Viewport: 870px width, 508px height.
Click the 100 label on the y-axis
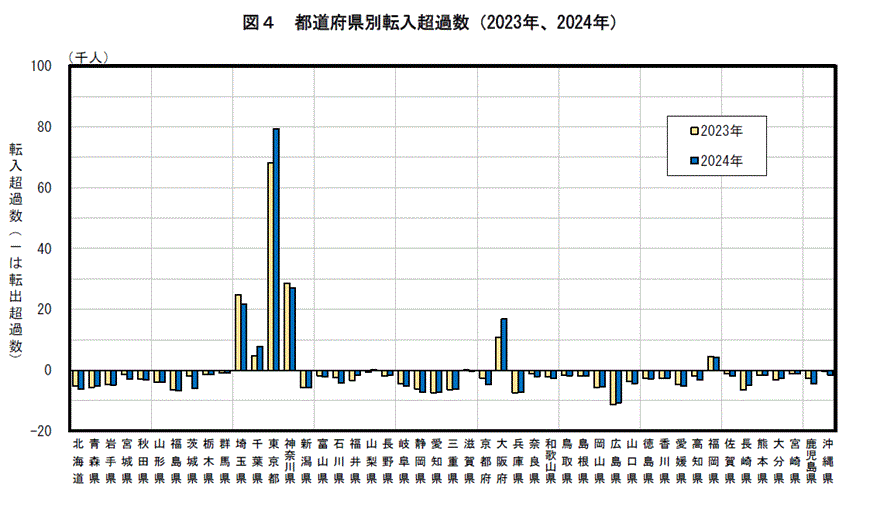click(41, 66)
